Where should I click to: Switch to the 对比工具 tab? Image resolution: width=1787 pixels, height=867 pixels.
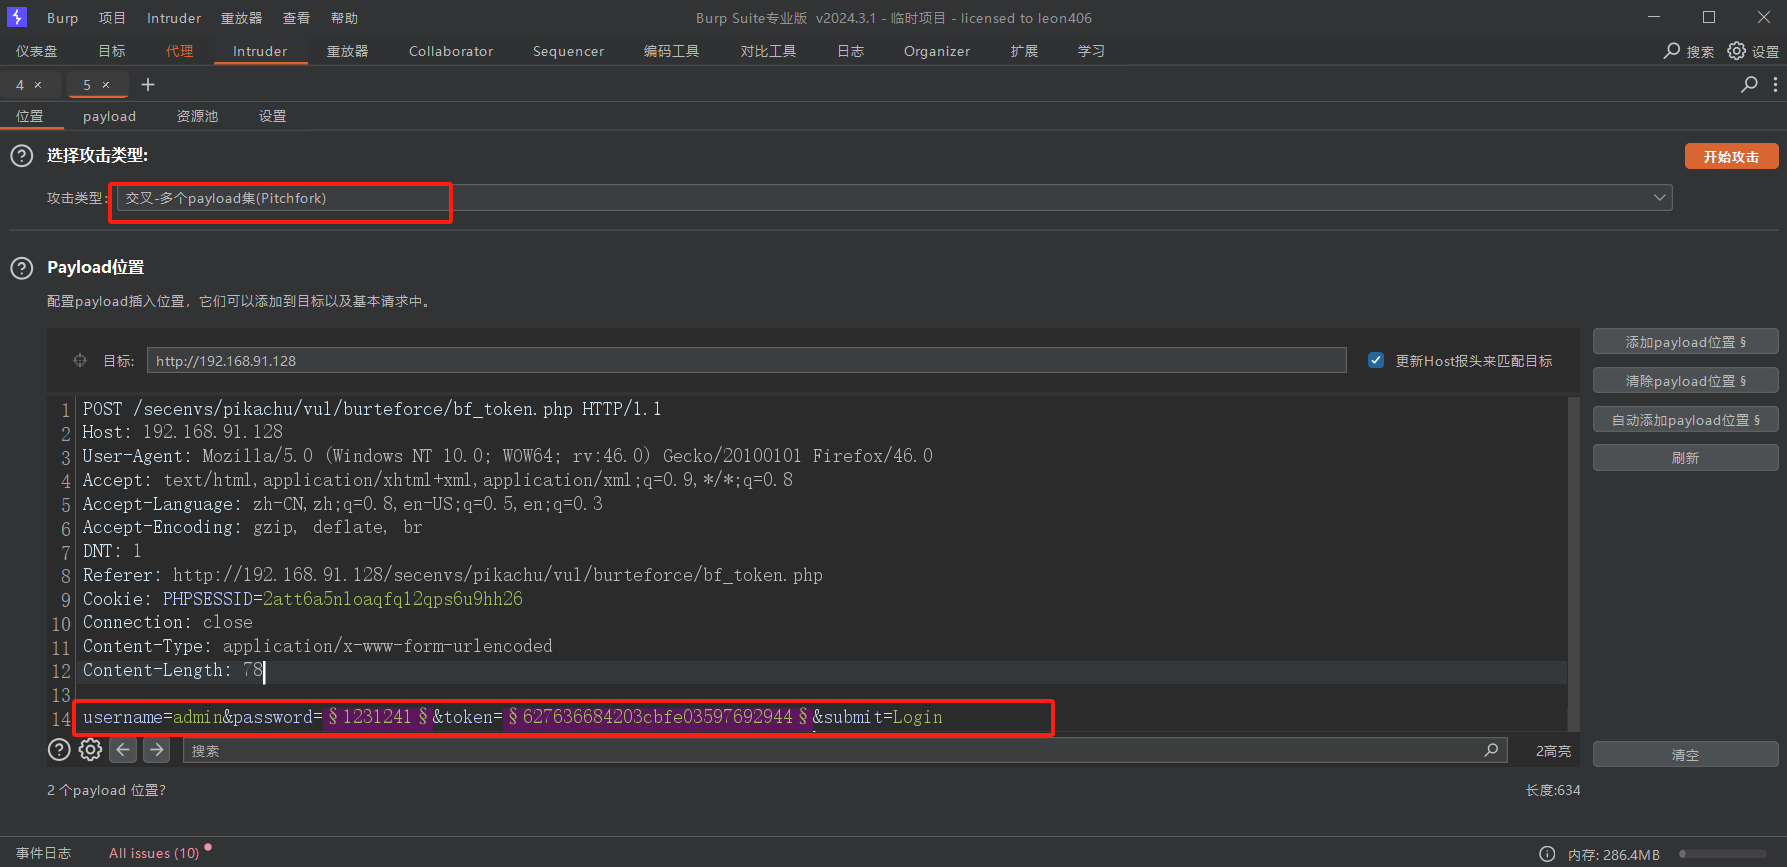(768, 51)
